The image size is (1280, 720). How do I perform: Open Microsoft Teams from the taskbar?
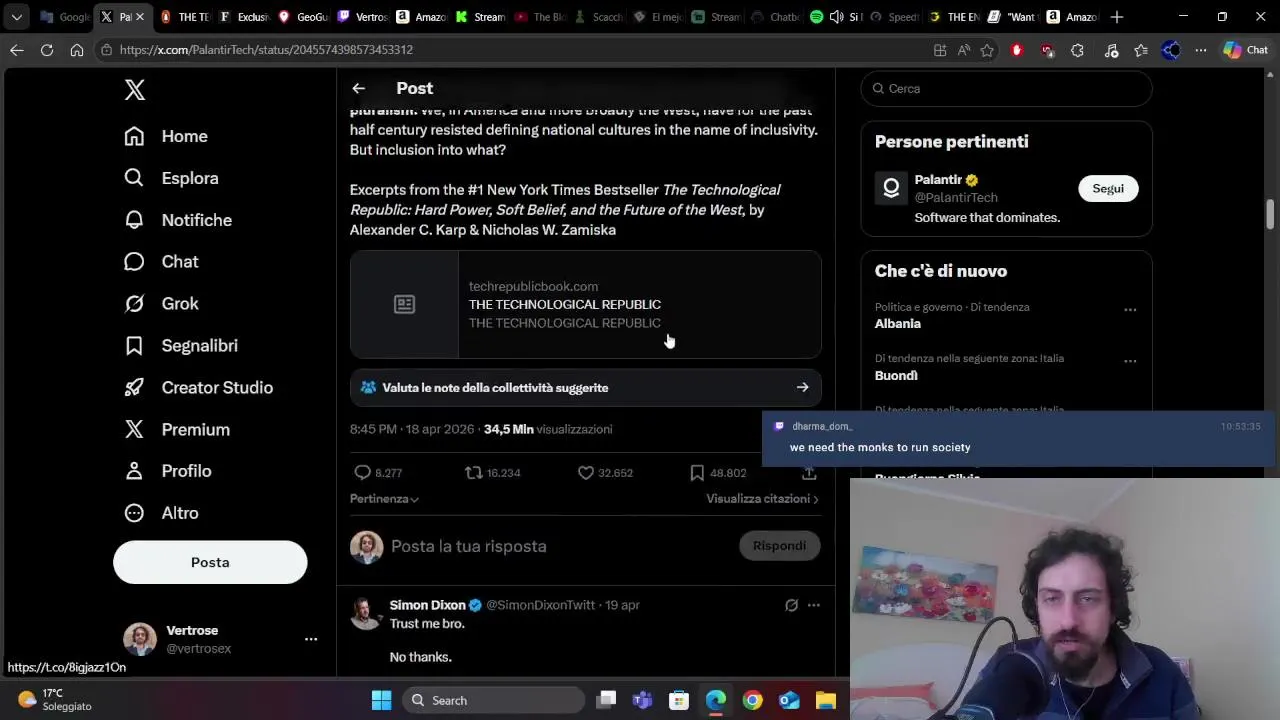pos(642,700)
